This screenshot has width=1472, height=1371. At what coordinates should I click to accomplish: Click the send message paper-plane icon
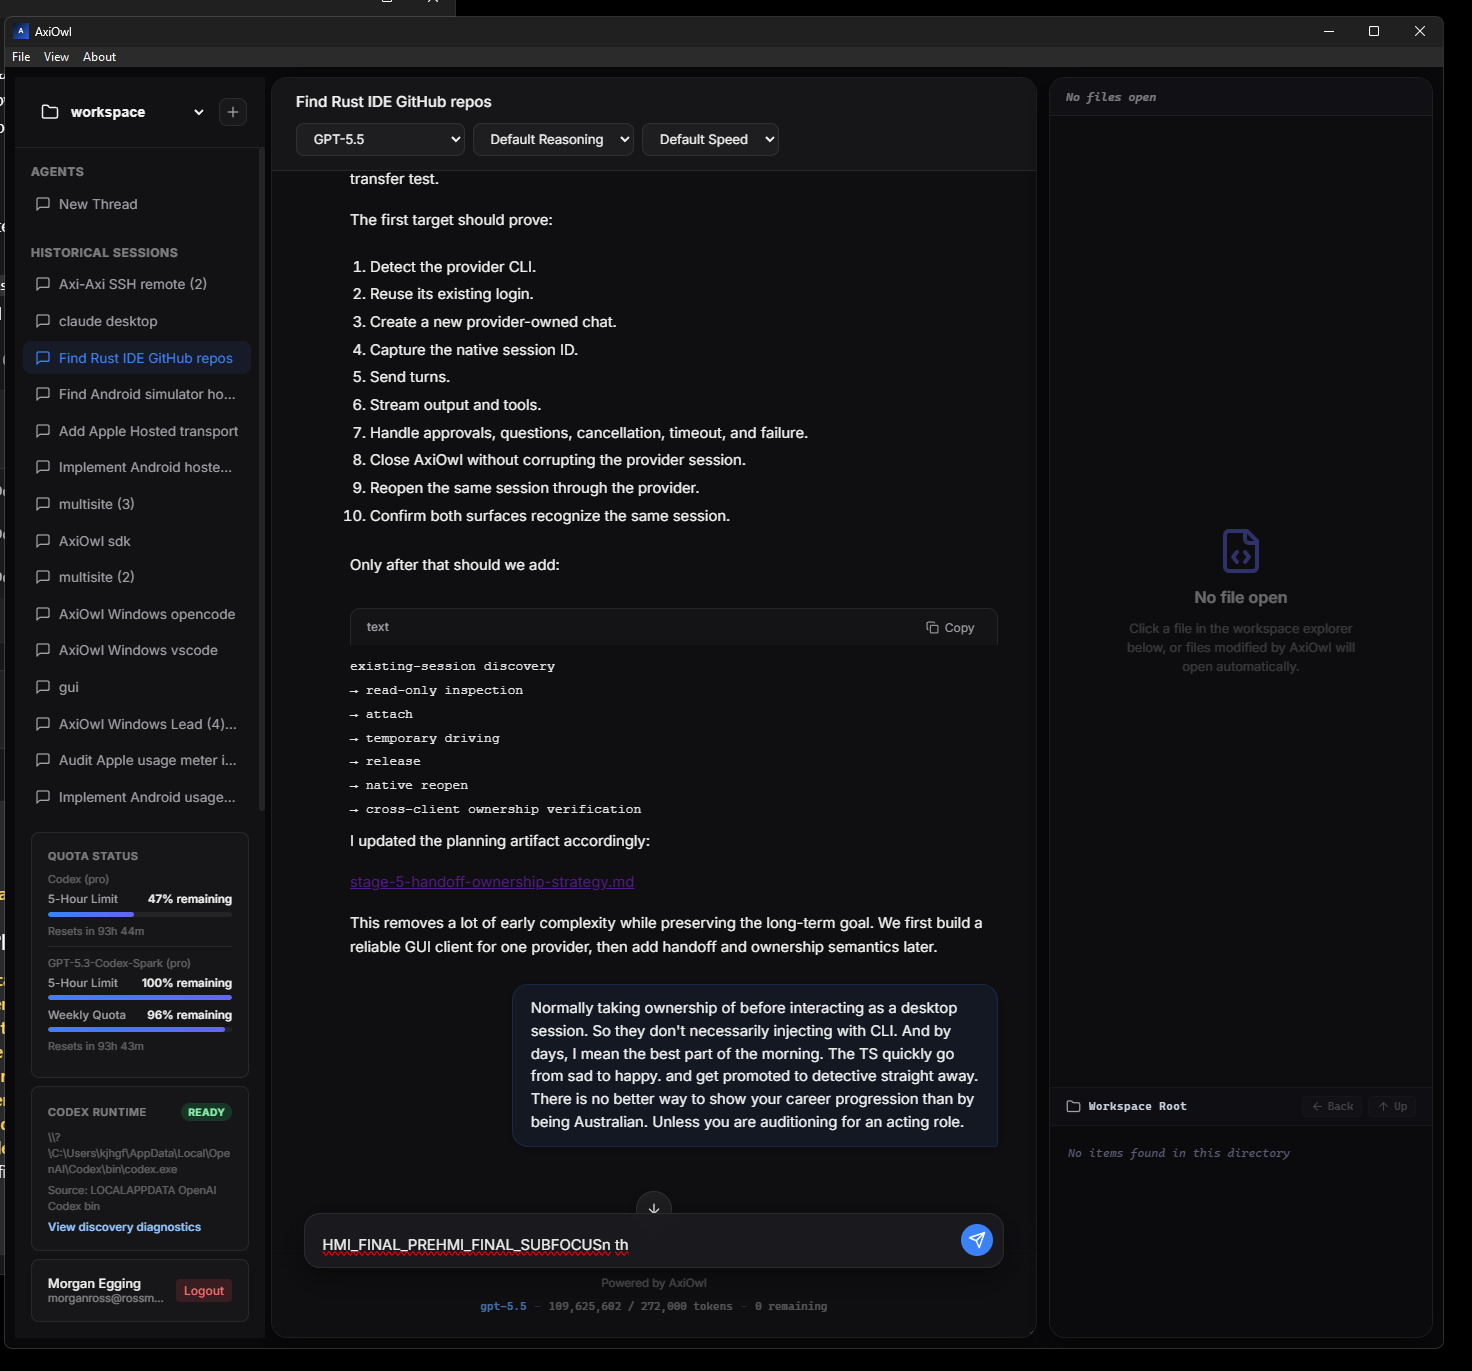click(977, 1240)
